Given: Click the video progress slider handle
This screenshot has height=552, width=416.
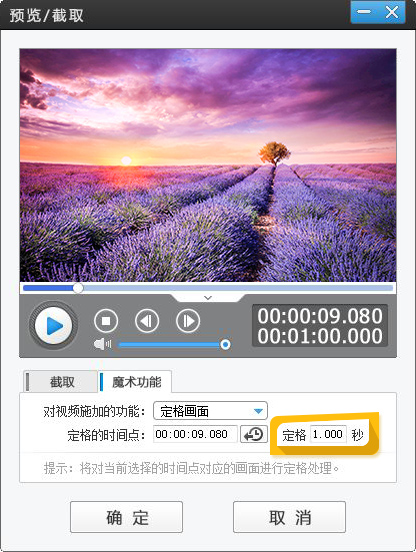Looking at the screenshot, I should [x=78, y=288].
